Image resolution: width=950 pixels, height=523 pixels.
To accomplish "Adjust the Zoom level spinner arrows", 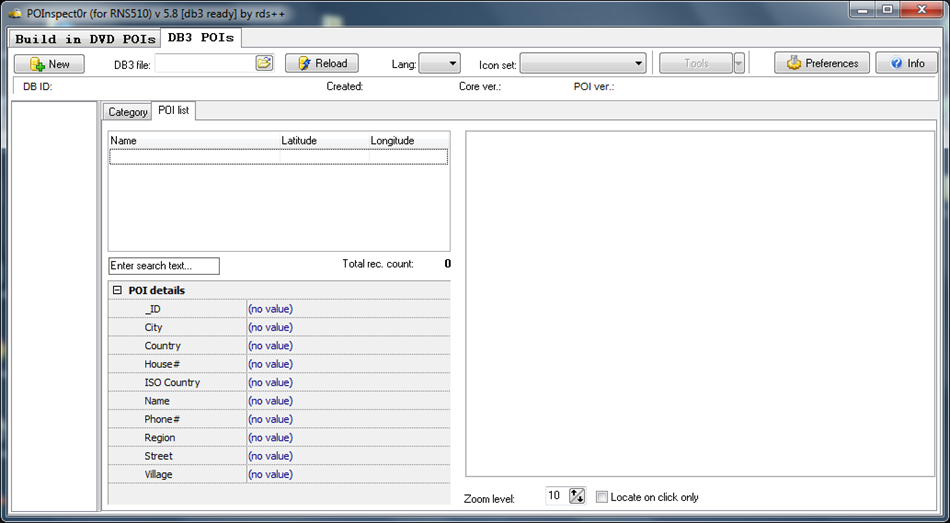I will click(x=577, y=496).
